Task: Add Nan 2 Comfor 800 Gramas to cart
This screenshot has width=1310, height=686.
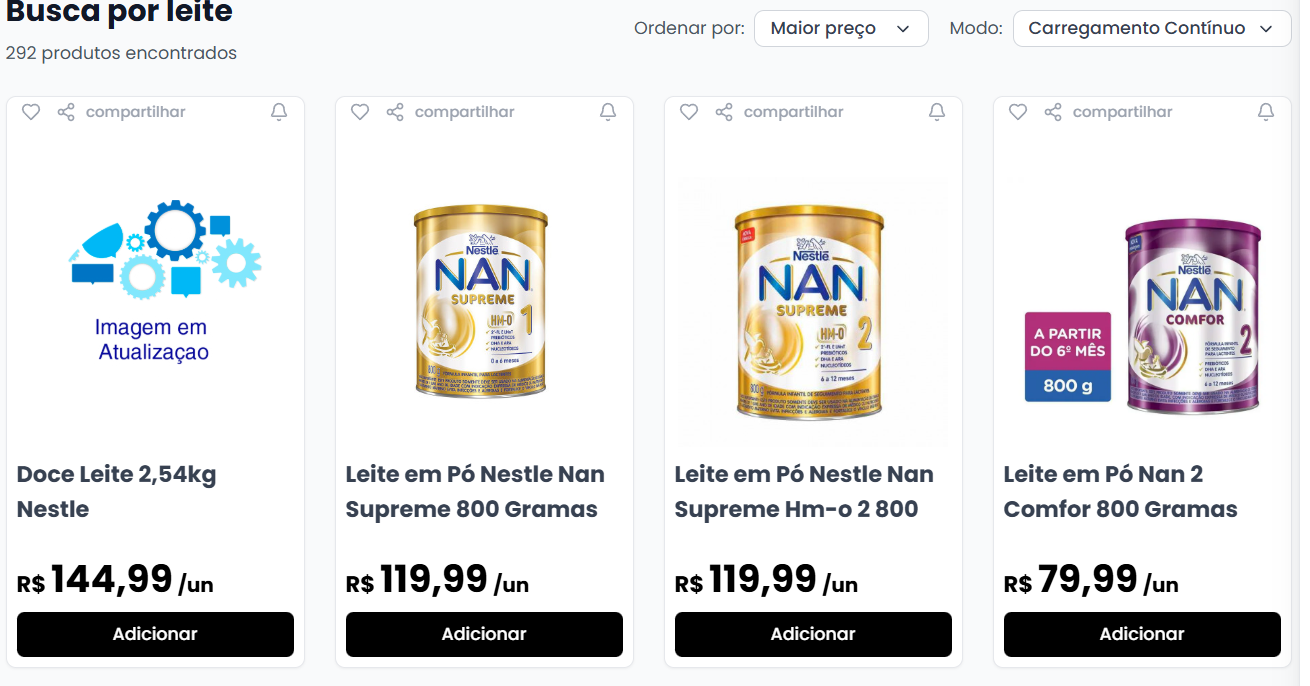Action: tap(1142, 634)
